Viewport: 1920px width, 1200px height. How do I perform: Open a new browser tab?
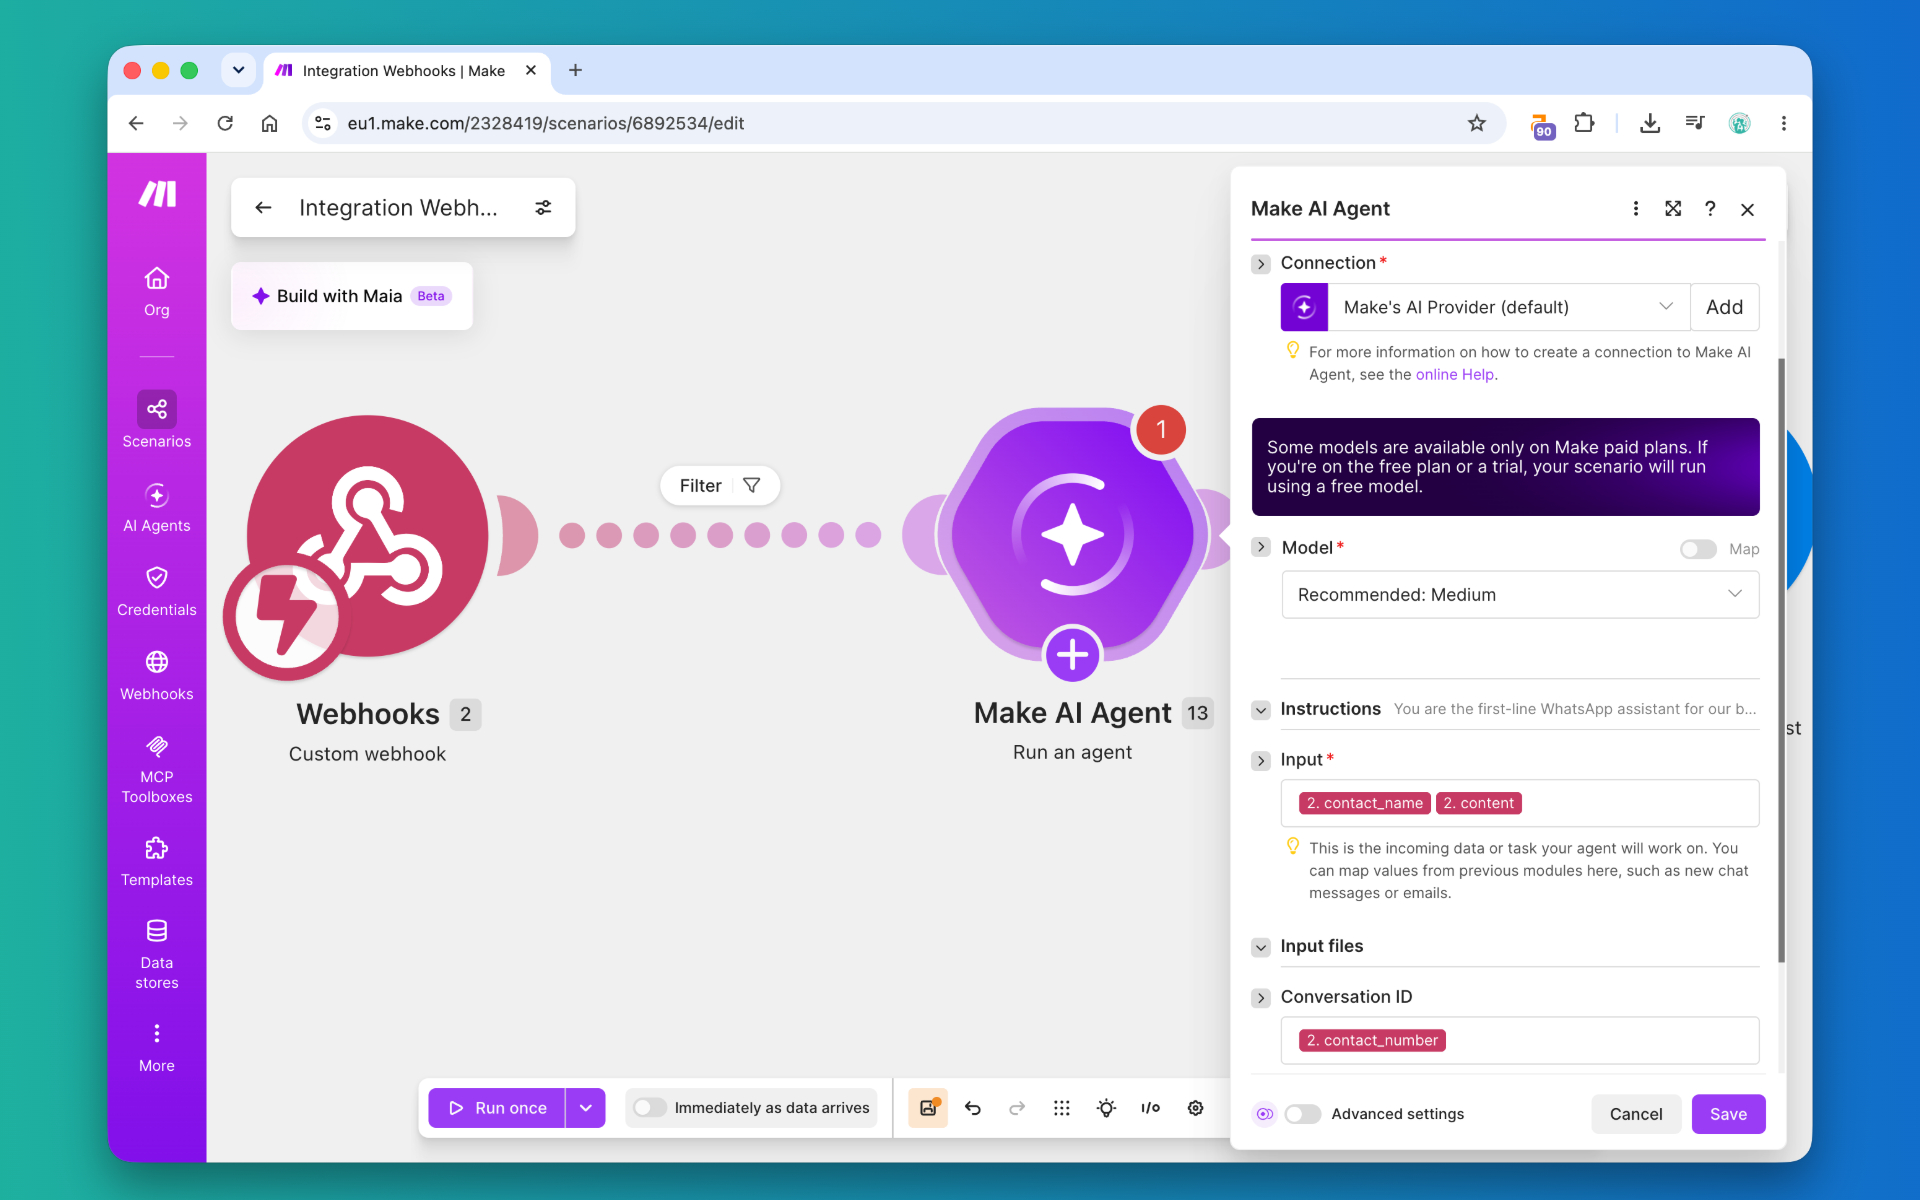point(575,70)
